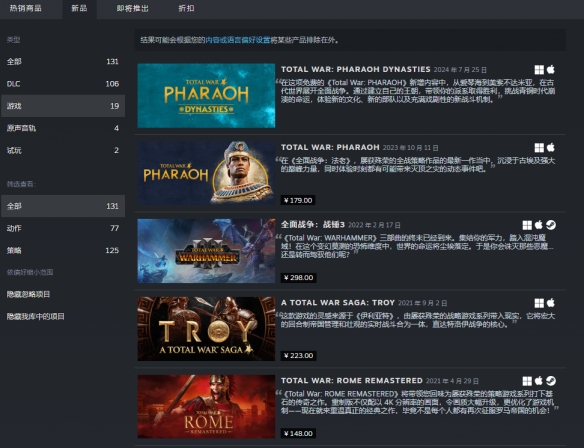Open Warhammer III thumbnail image
This screenshot has width=584, height=448.
coord(206,251)
